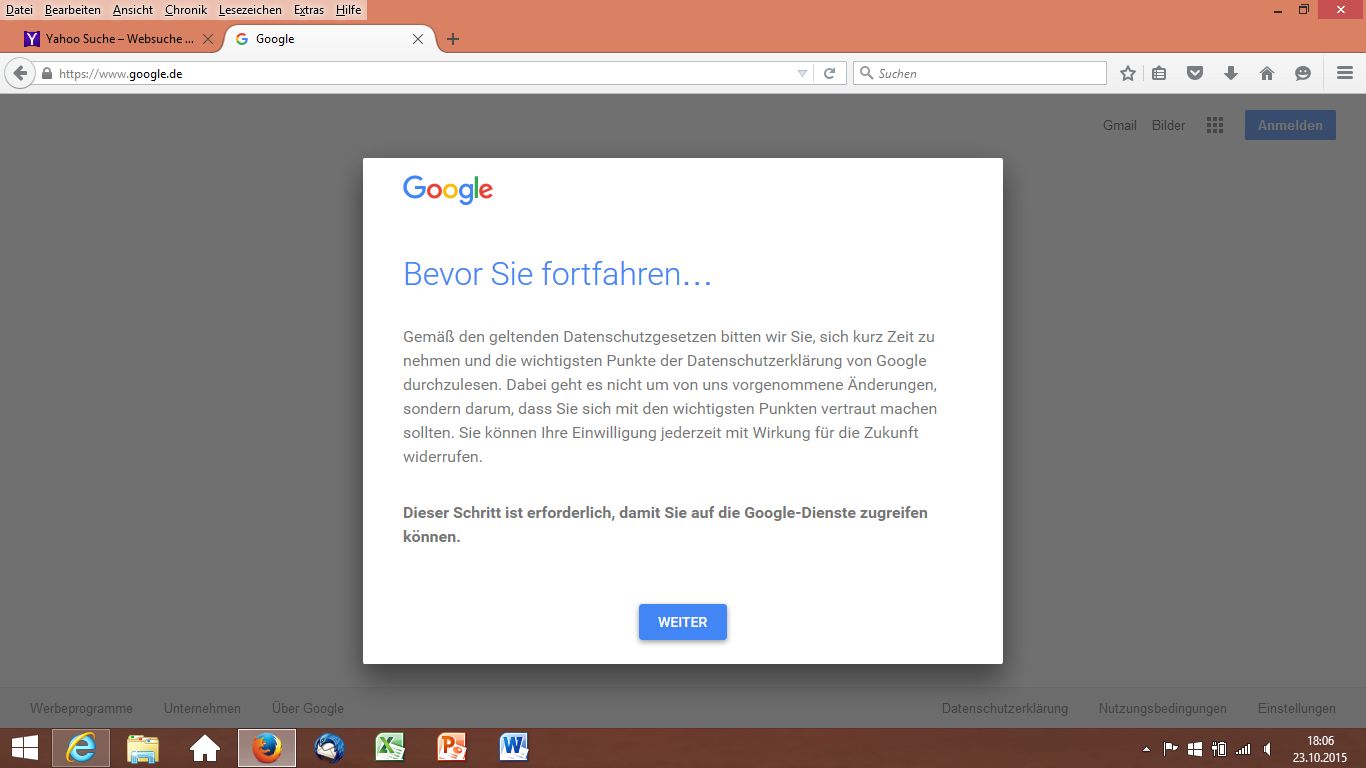Close the Google tab
The image size is (1366, 768).
click(x=418, y=39)
